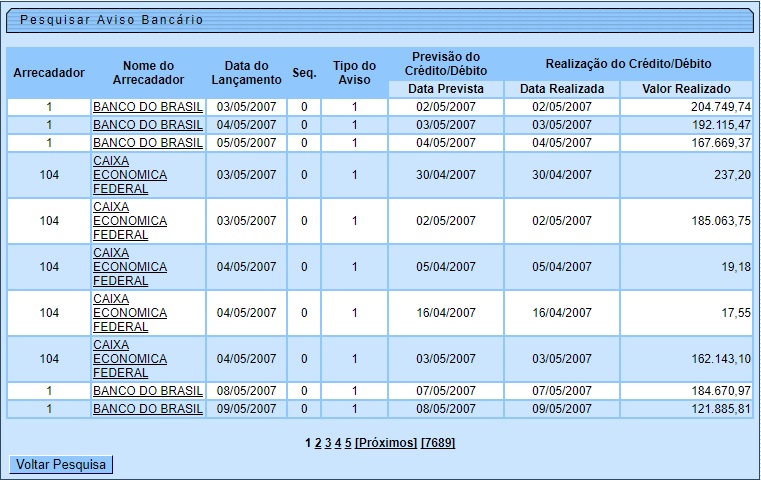Image resolution: width=761 pixels, height=480 pixels.
Task: Select the value 19,18
Action: (x=736, y=267)
